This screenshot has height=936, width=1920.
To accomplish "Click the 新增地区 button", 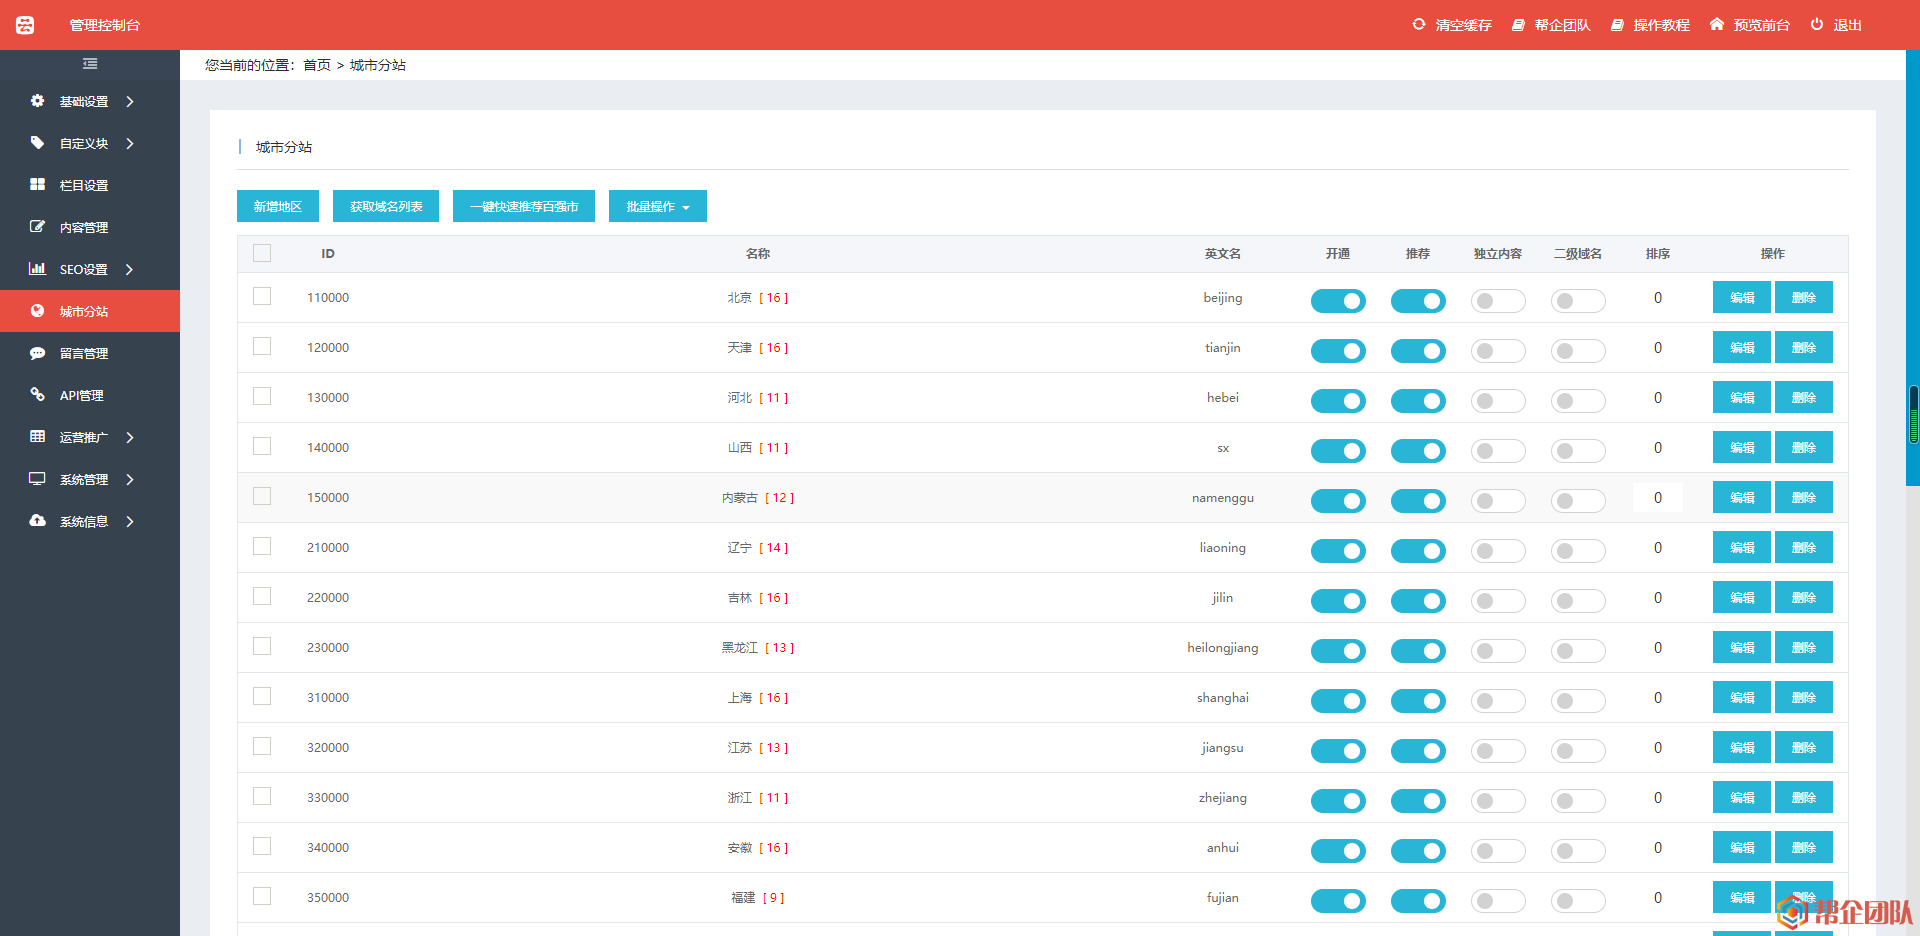I will [x=278, y=206].
